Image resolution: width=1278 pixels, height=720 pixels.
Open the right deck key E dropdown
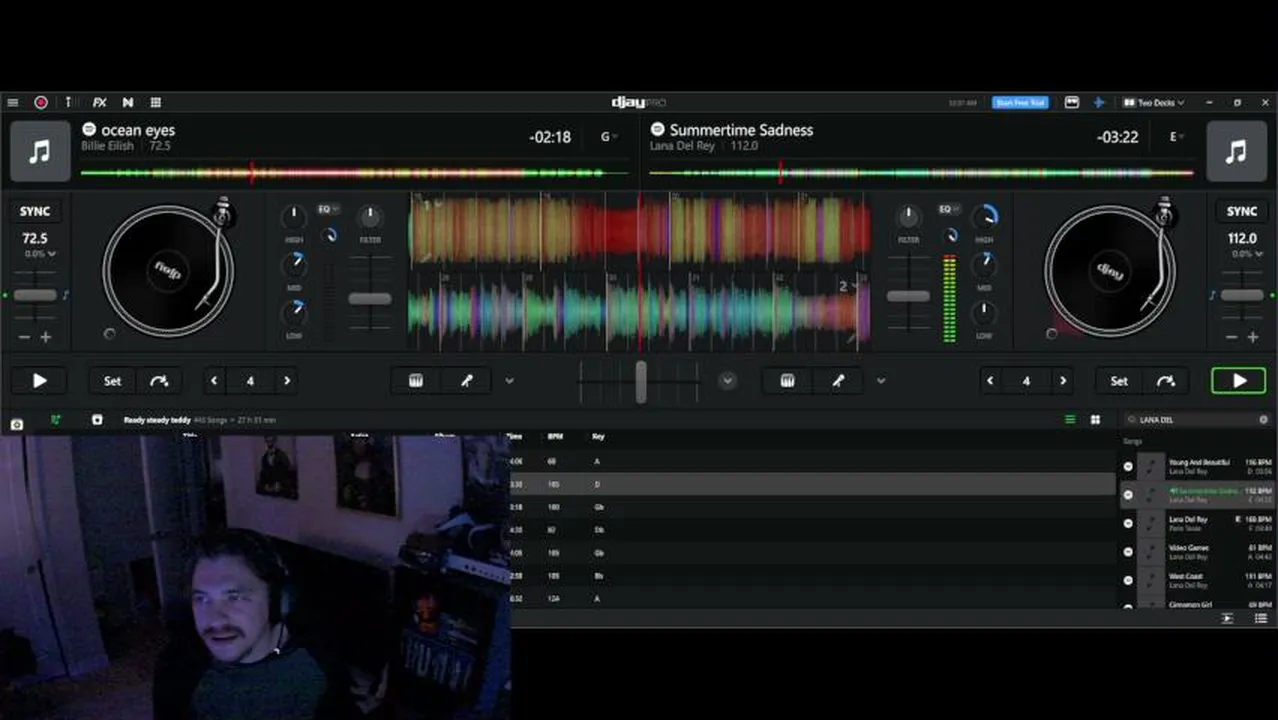tap(1178, 137)
